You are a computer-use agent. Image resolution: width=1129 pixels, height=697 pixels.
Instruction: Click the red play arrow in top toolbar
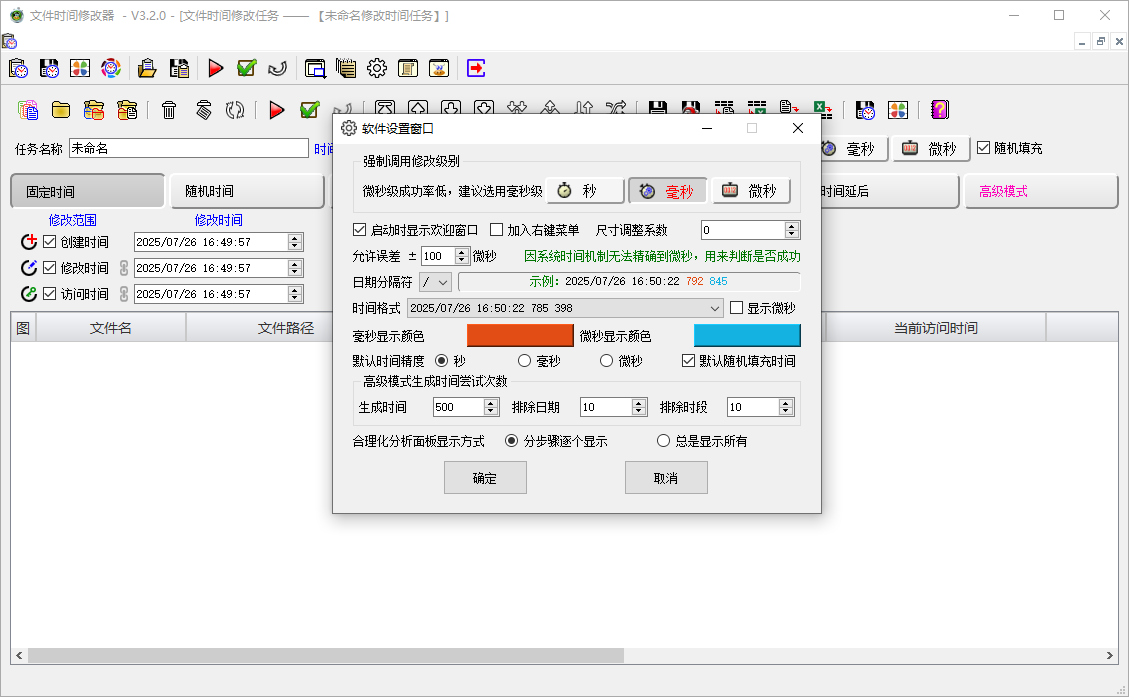pyautogui.click(x=215, y=68)
